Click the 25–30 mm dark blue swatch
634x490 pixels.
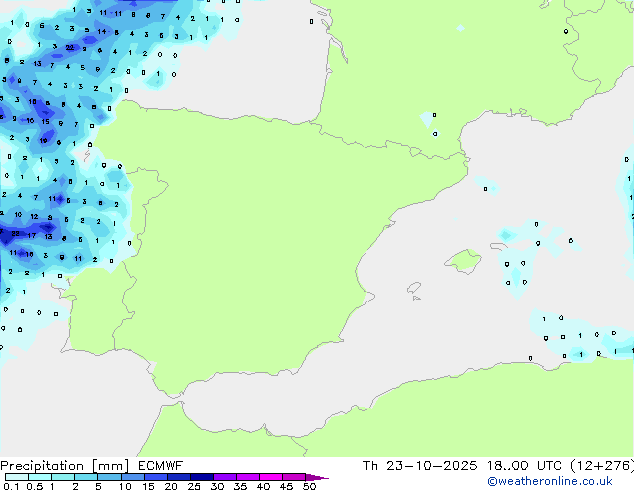click(x=201, y=477)
